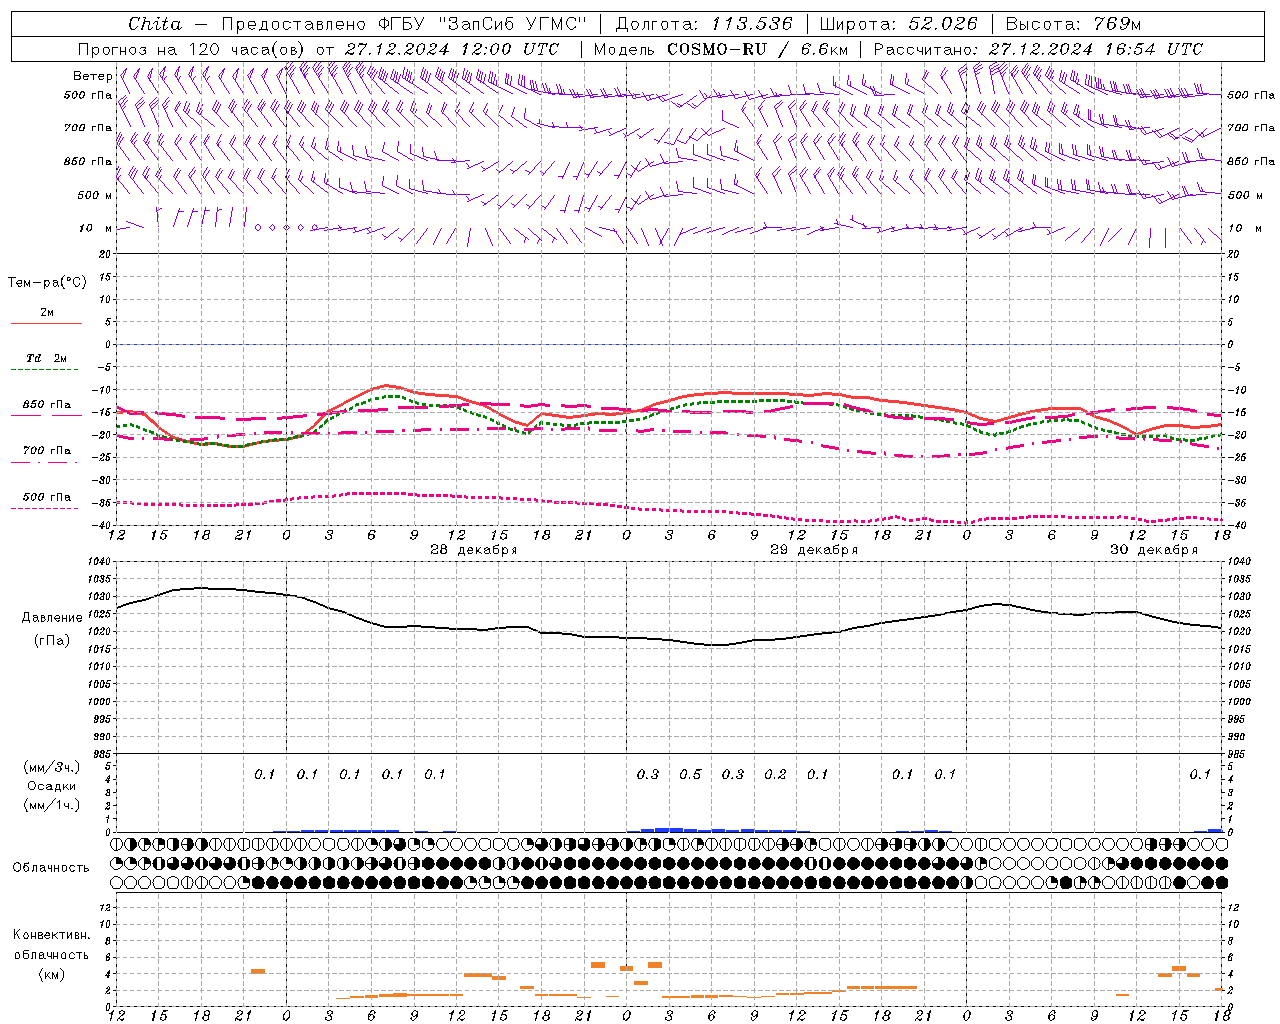
Task: Select the "0.5" precipitation value
Action: [x=691, y=774]
